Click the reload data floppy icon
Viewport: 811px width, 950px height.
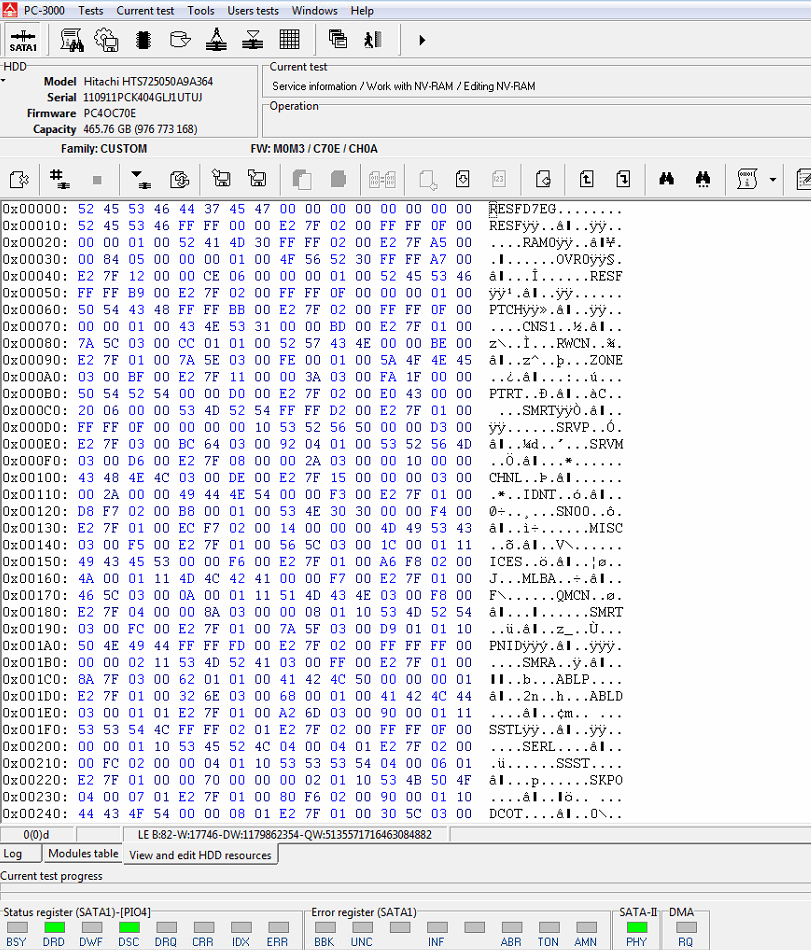(x=179, y=179)
